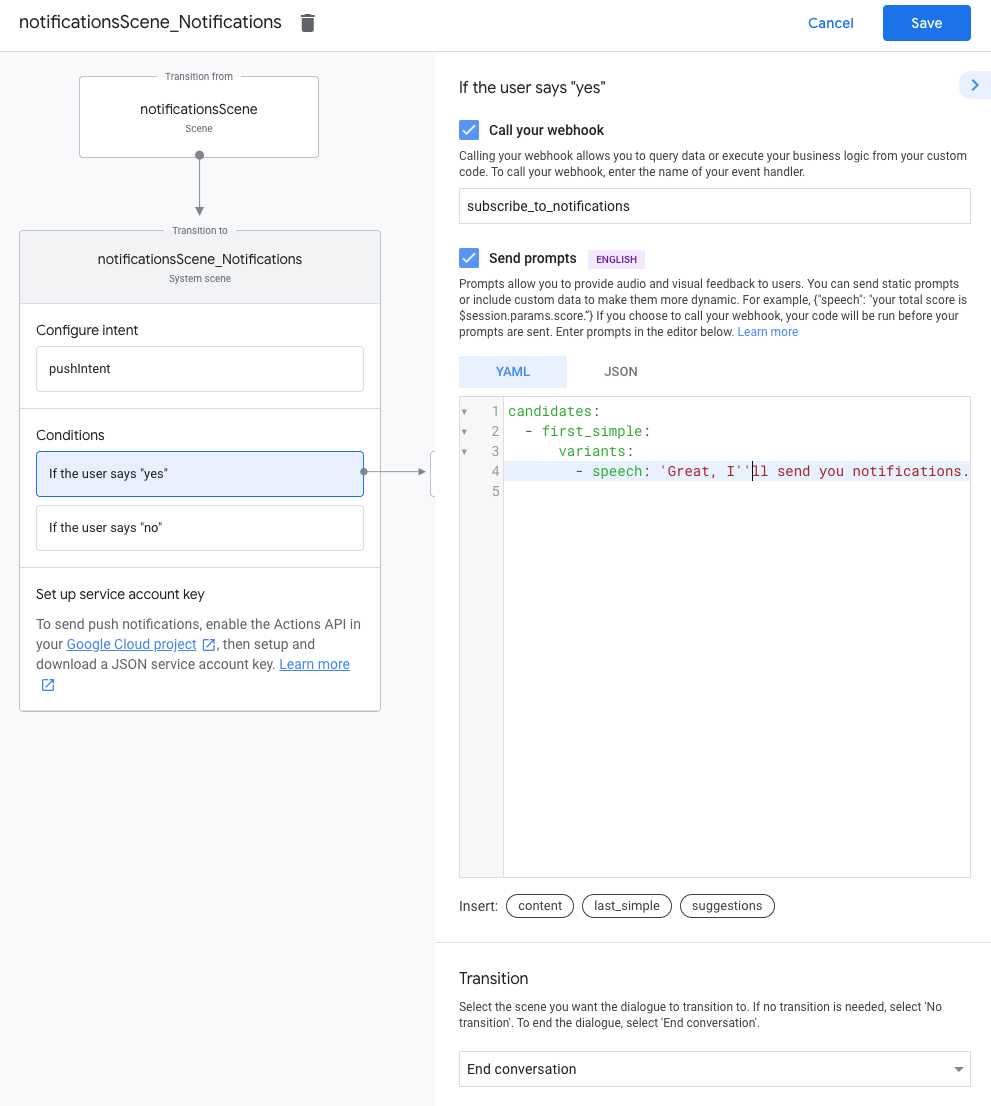This screenshot has height=1106, width=991.
Task: Collapse the first_simple fold arrow on line 2
Action: [464, 432]
